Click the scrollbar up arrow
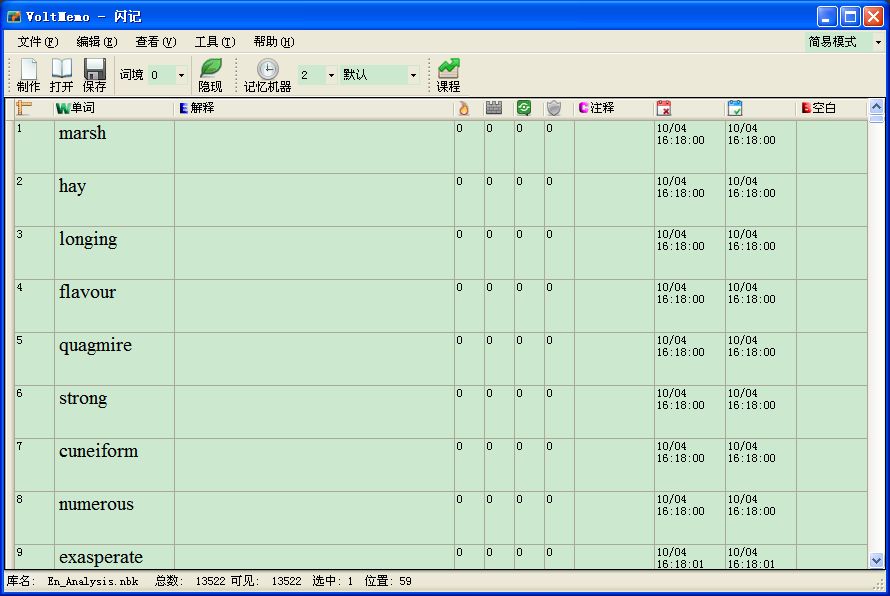This screenshot has width=890, height=596. click(876, 107)
